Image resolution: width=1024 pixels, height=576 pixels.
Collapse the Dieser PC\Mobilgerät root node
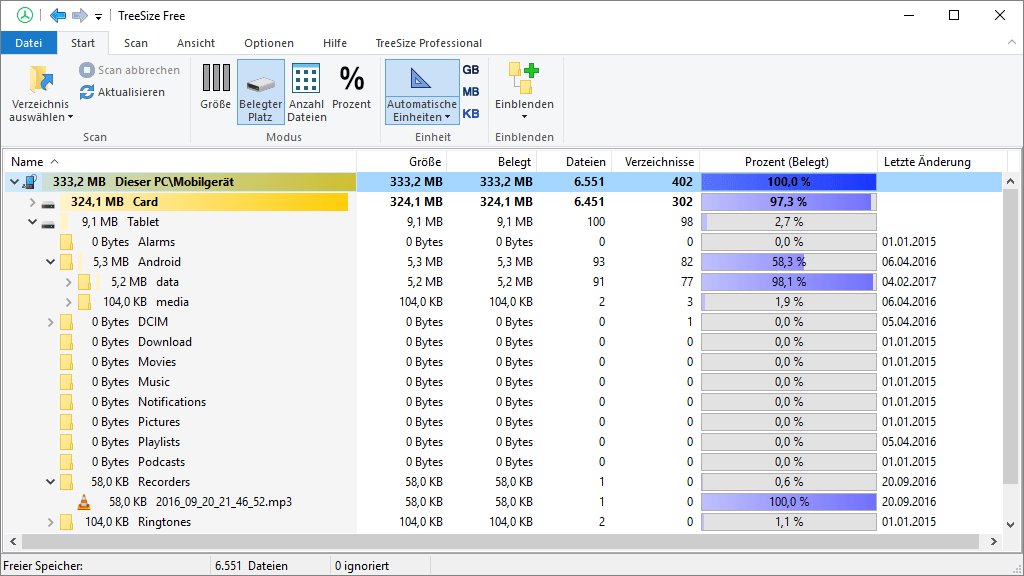coord(14,182)
